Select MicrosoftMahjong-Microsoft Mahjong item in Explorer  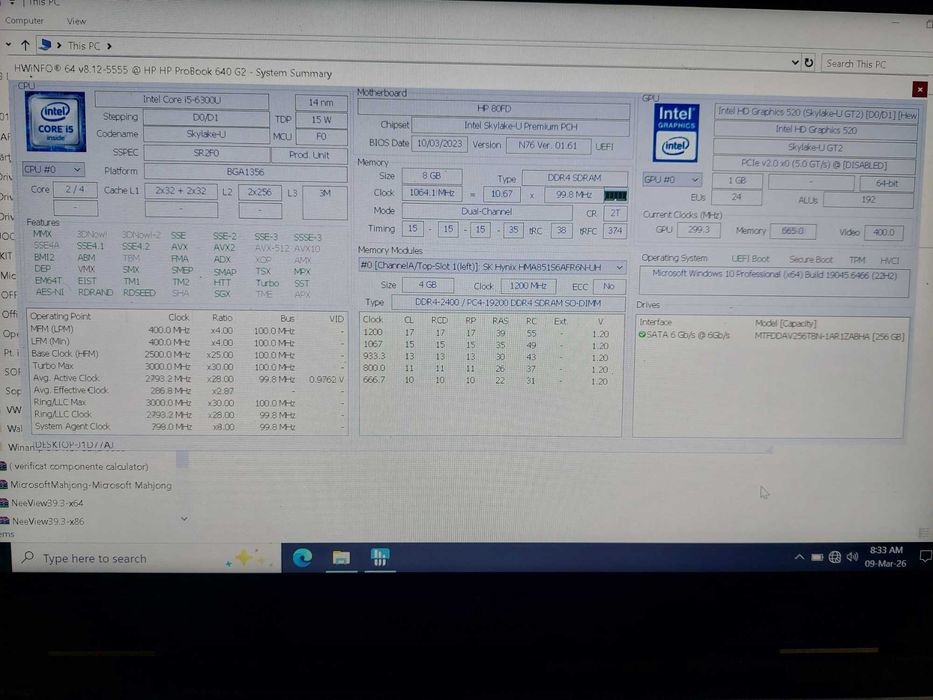(x=90, y=485)
